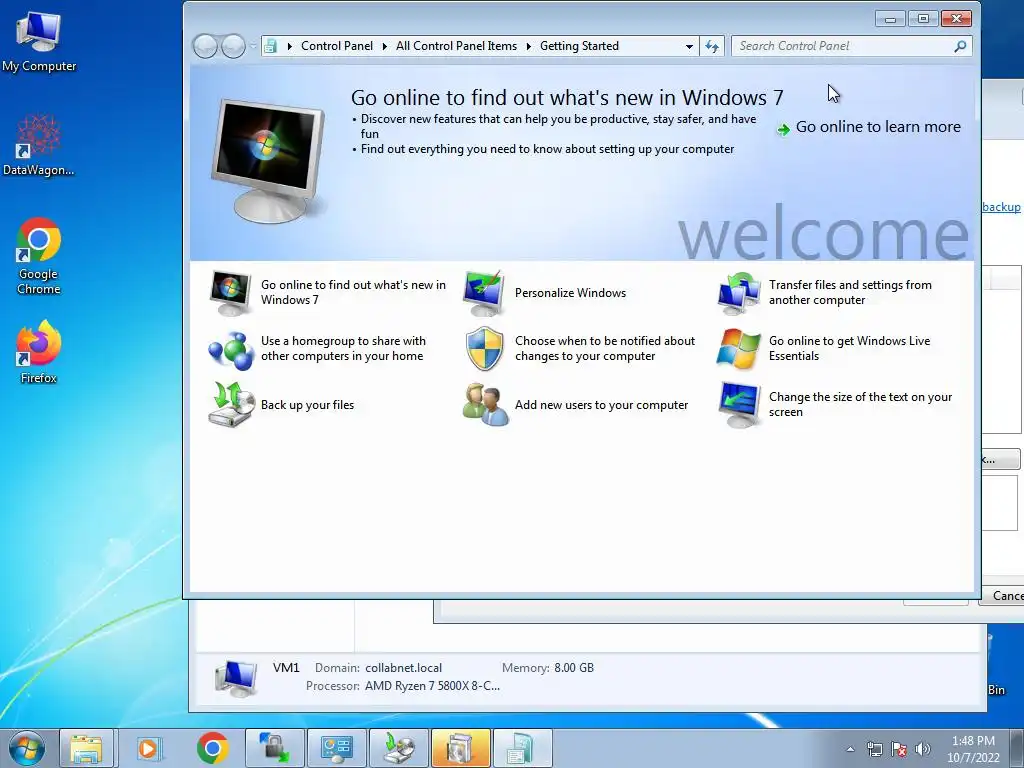Open the Action Center flag tray icon
This screenshot has height=768, width=1024.
899,749
